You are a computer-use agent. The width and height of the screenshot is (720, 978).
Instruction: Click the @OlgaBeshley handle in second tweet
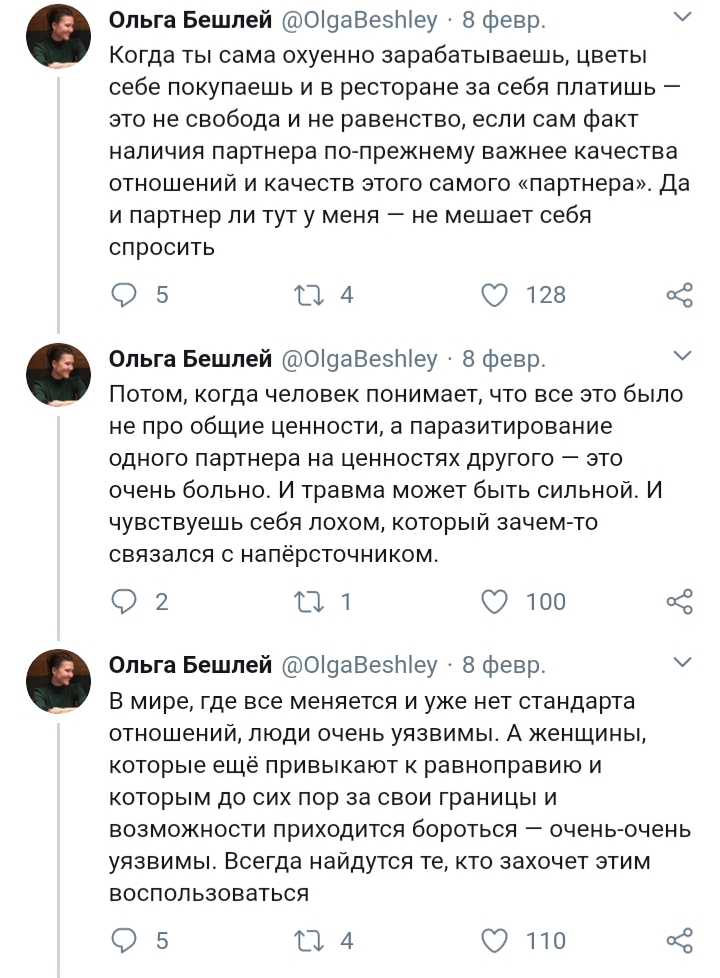[359, 359]
